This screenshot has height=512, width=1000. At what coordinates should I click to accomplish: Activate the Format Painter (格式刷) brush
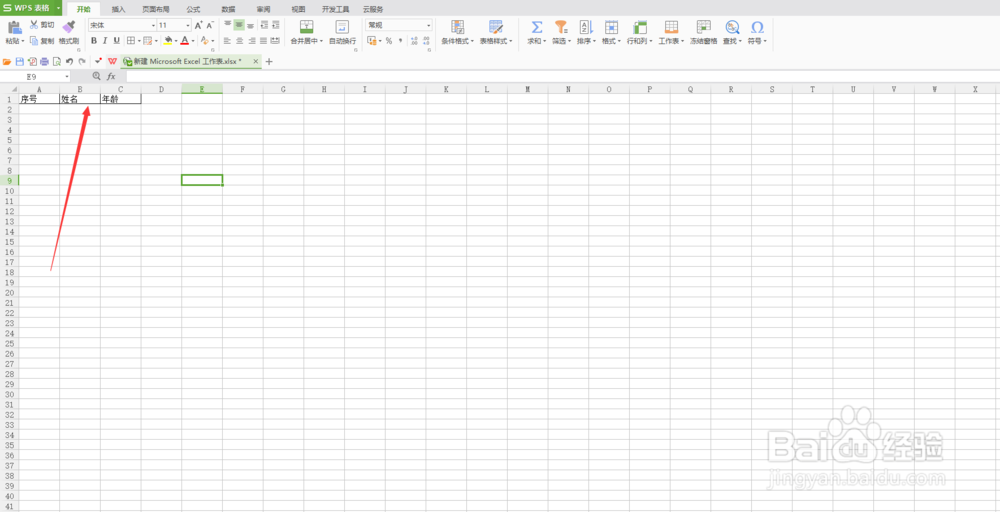[69, 27]
